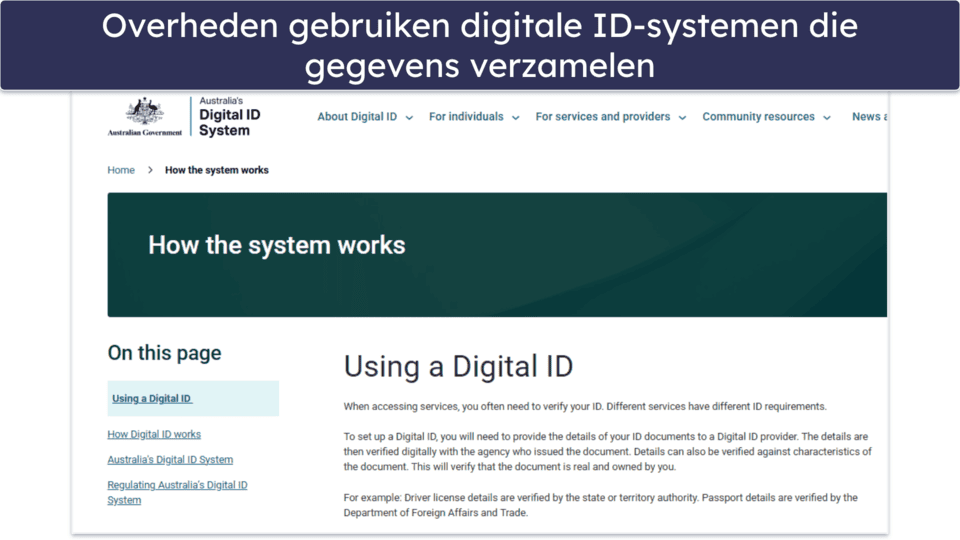960x540 pixels.
Task: Expand the chevron beside For individuals
Action: (x=516, y=118)
